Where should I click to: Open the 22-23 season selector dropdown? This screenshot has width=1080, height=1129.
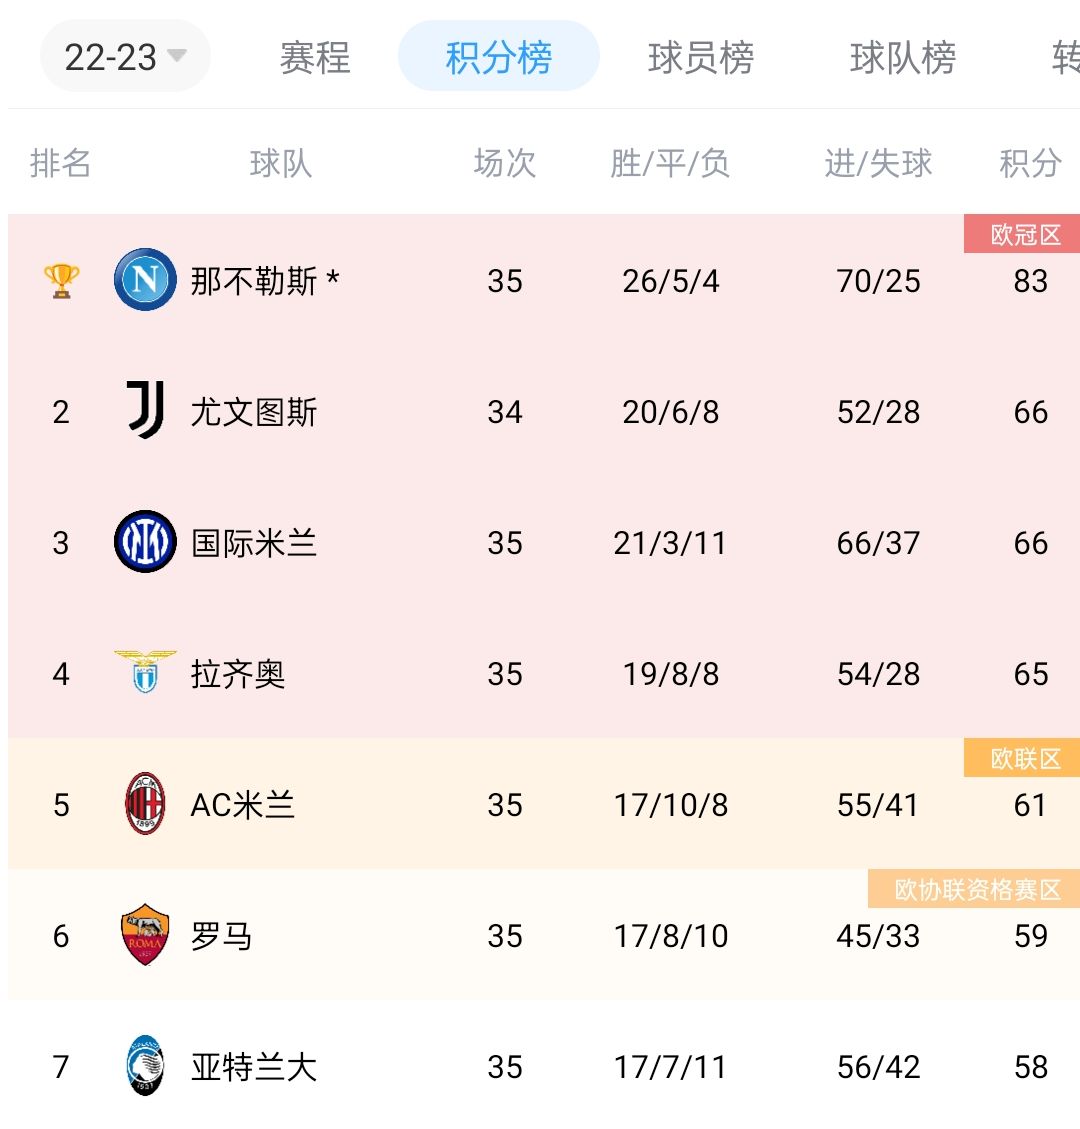click(125, 57)
